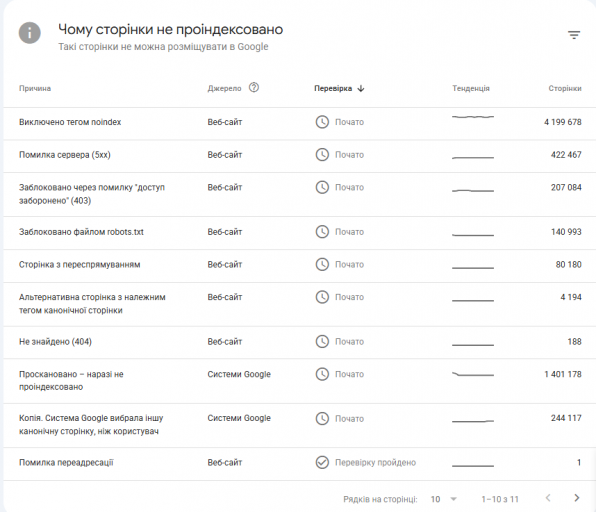
Task: Click the clock icon in noindex row
Action: coord(322,122)
